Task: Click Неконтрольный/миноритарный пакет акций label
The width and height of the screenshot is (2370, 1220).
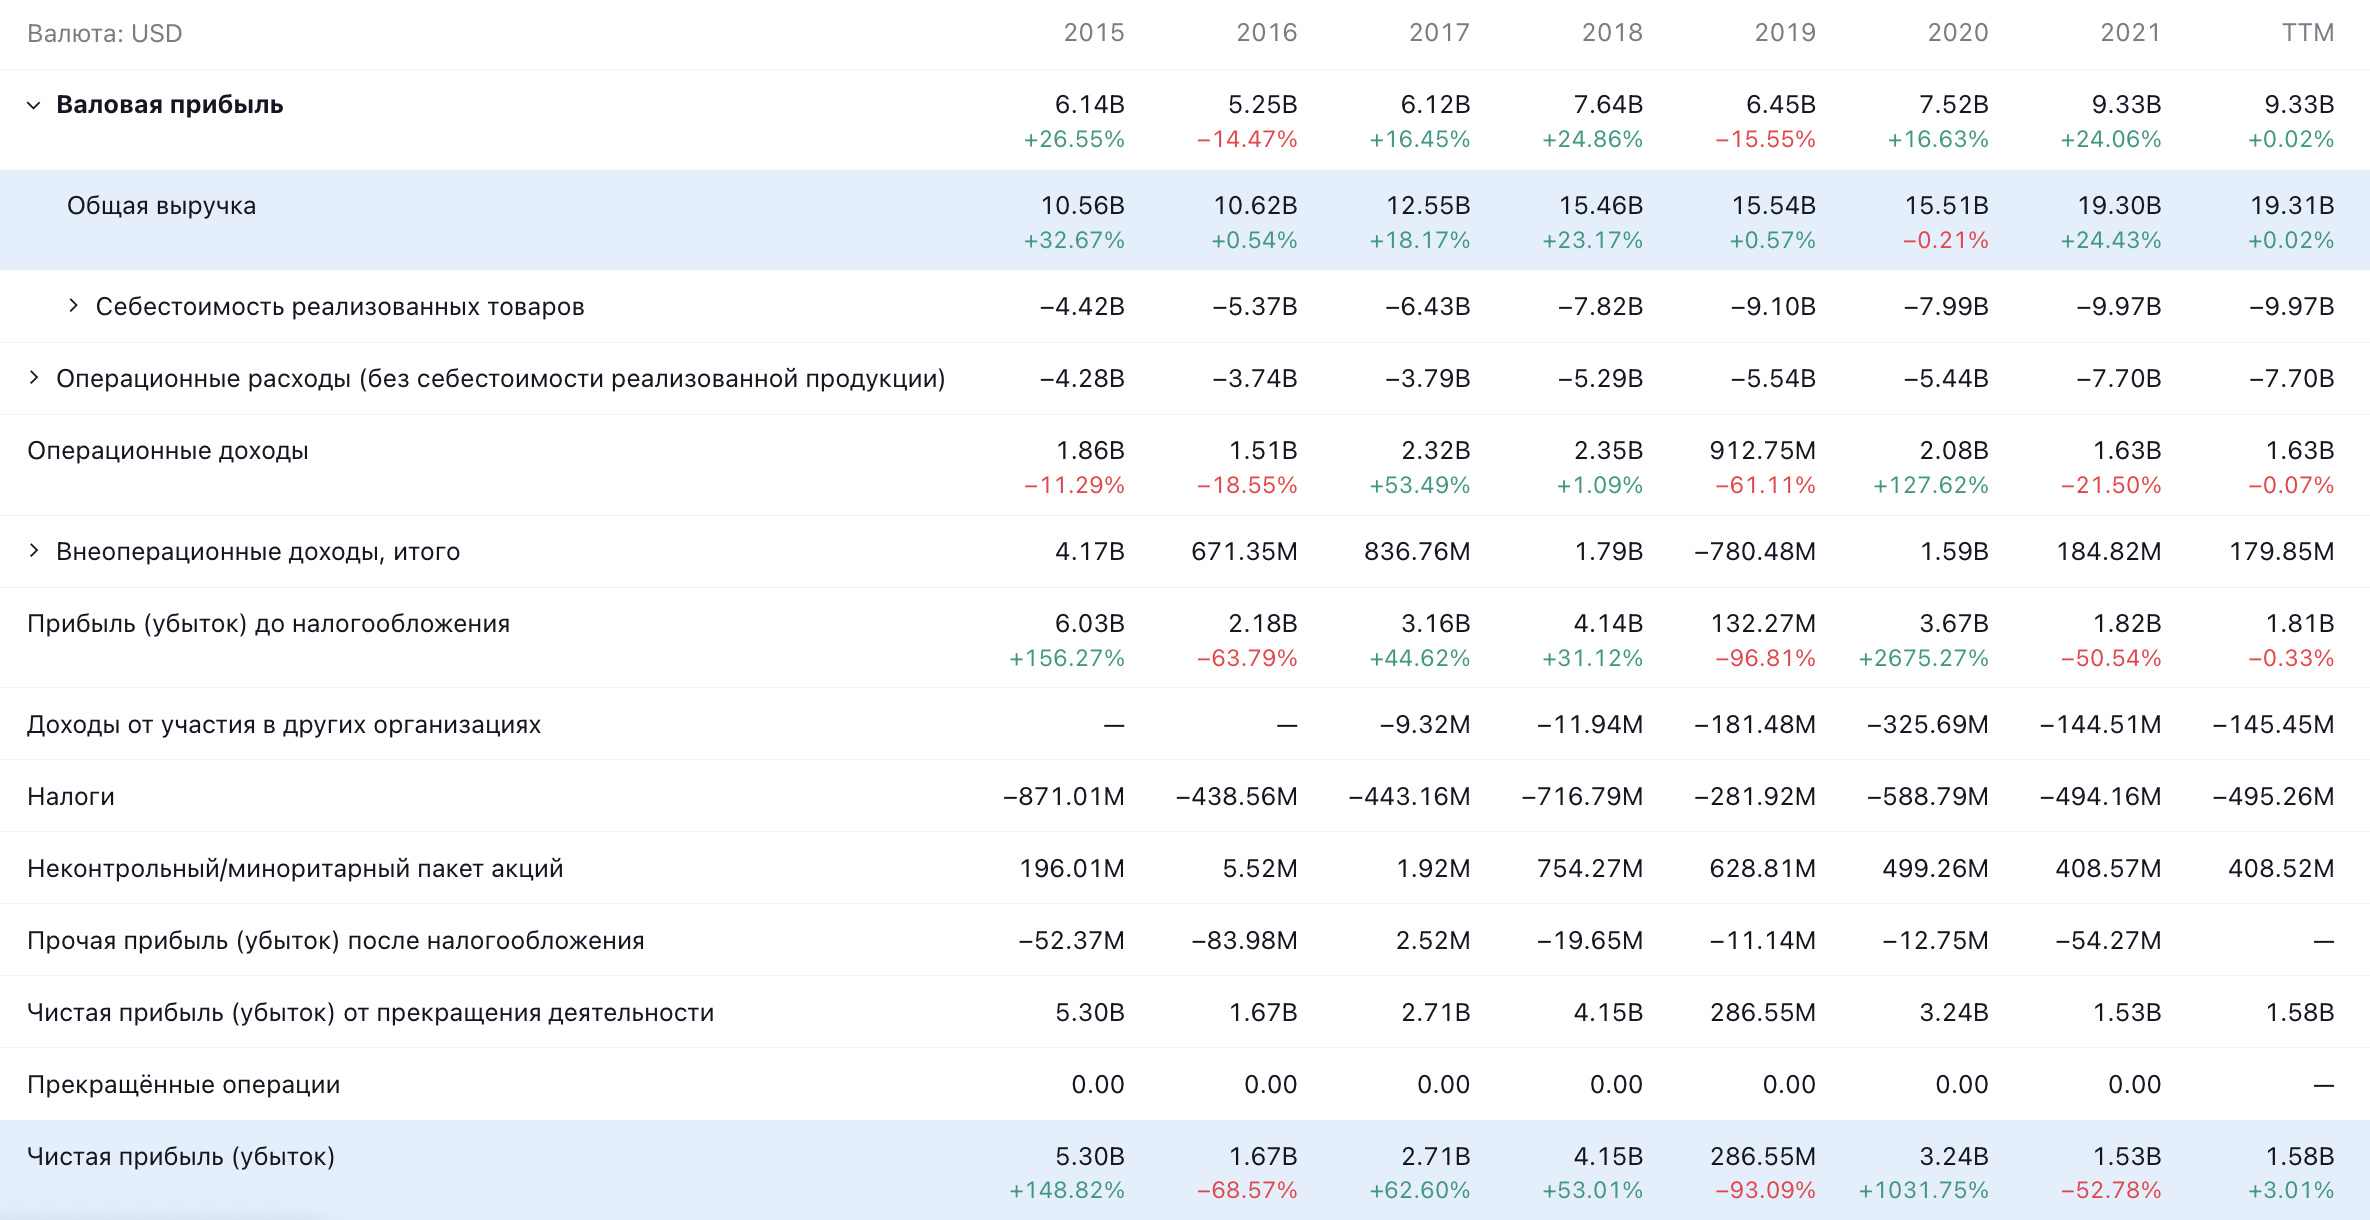Action: point(295,869)
